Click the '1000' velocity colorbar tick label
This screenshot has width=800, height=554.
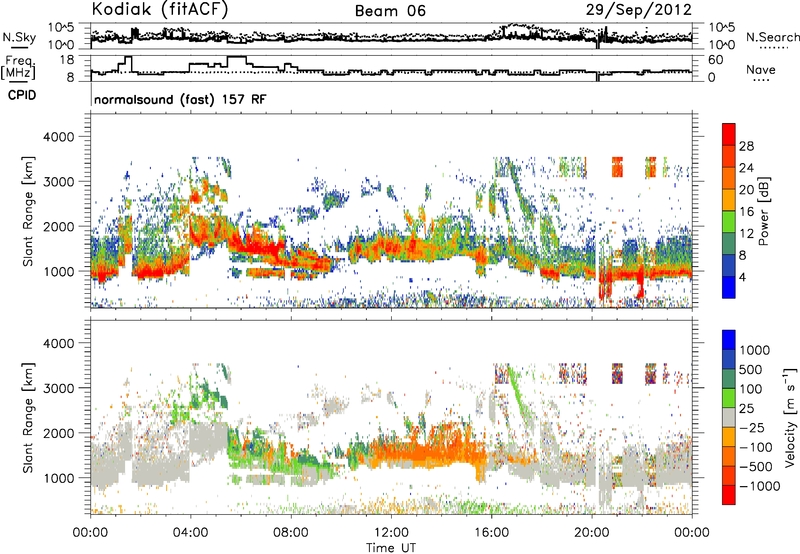click(x=755, y=350)
